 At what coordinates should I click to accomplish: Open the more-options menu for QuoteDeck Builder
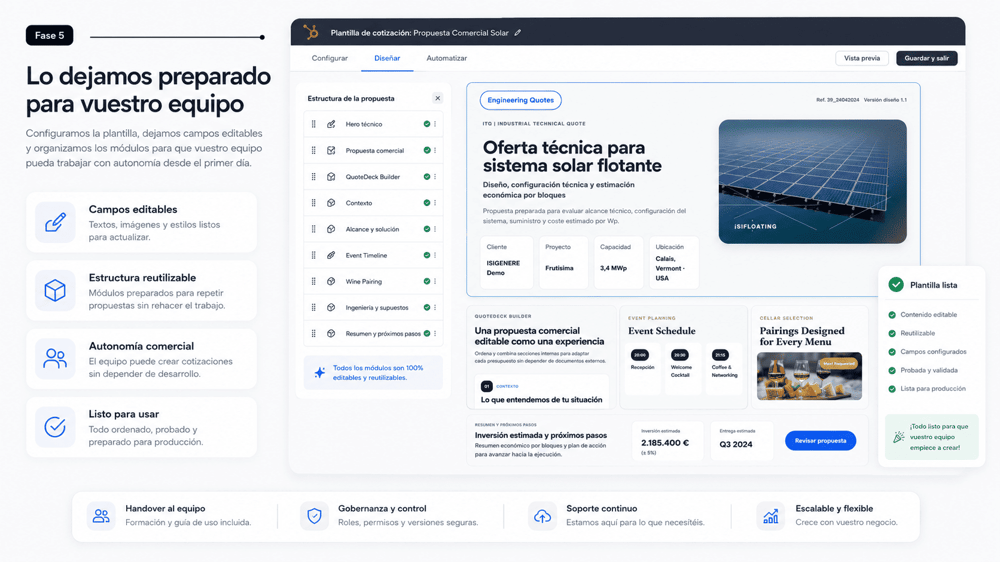[x=435, y=177]
